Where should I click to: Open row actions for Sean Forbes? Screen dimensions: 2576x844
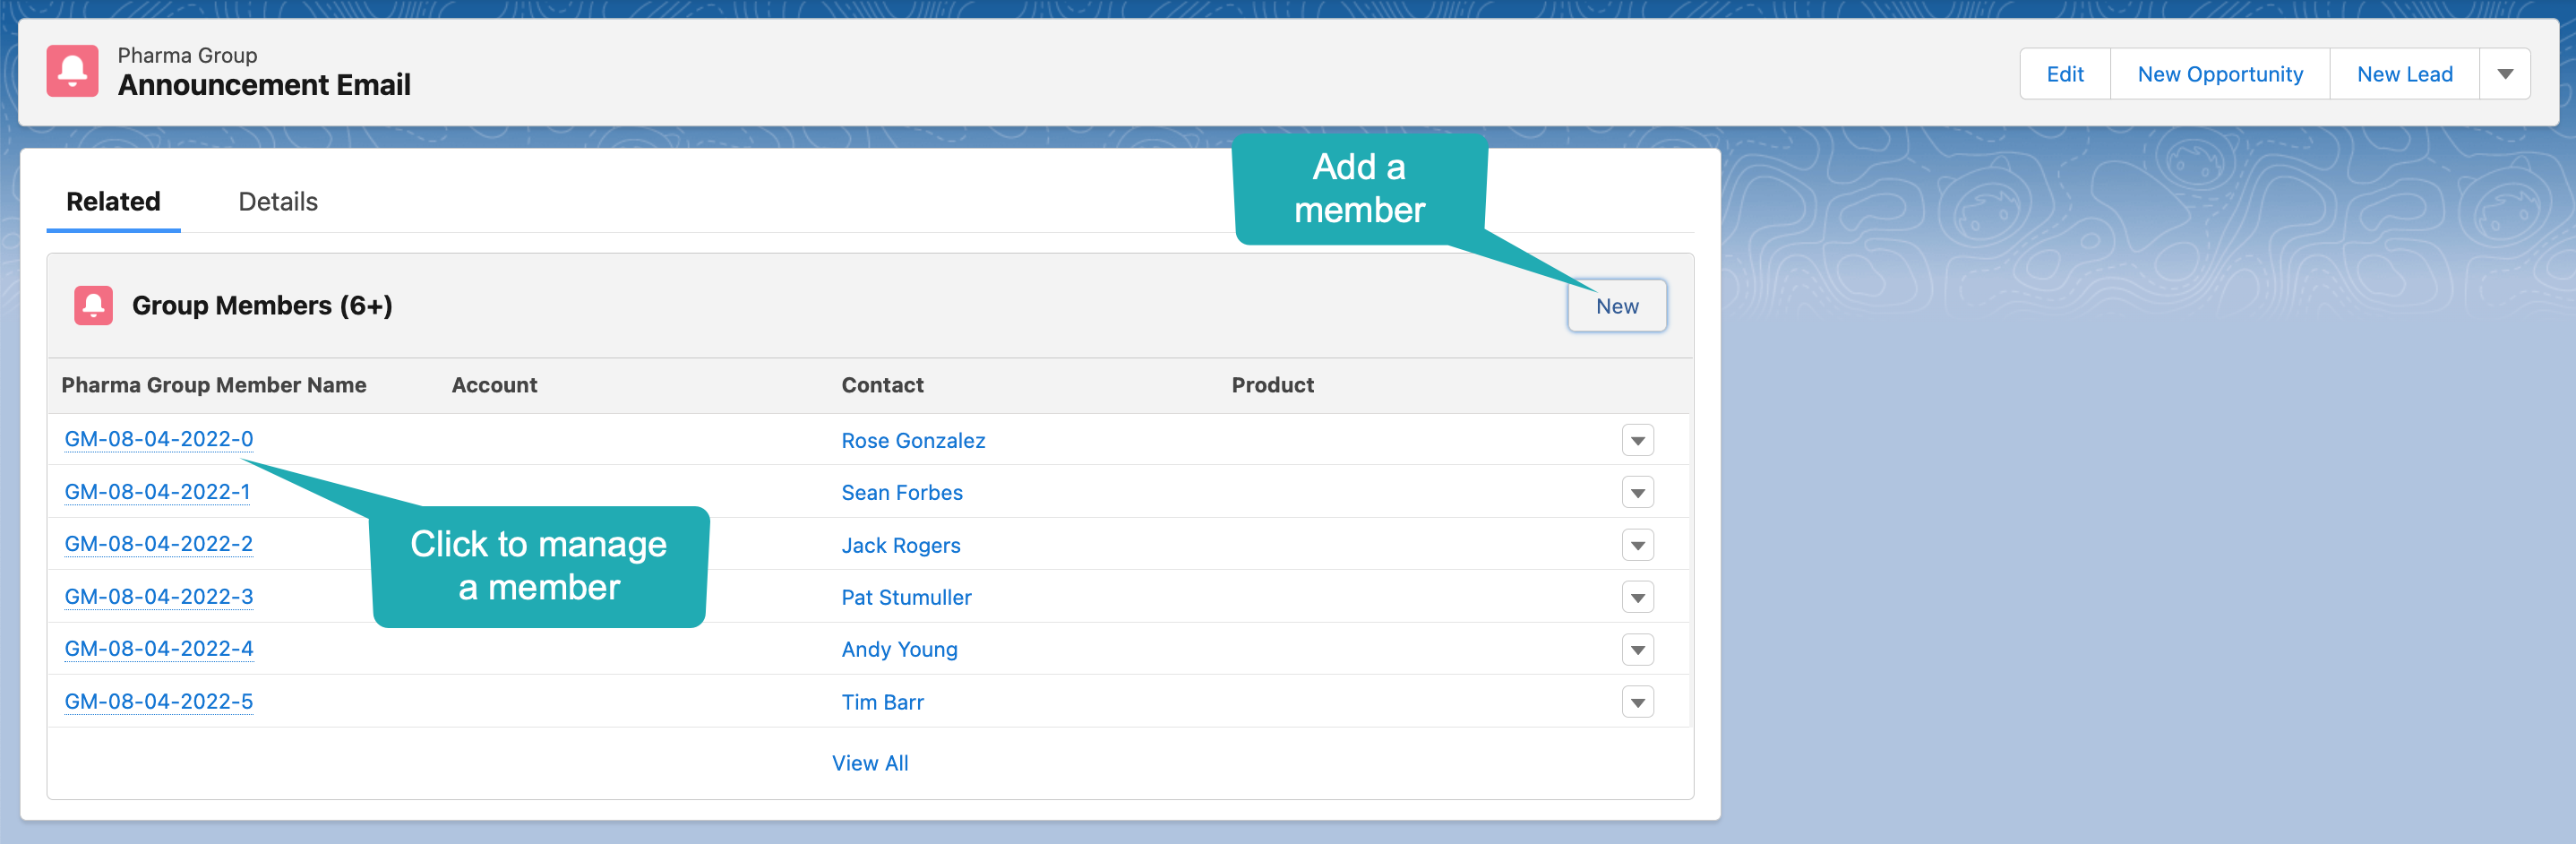(x=1637, y=492)
